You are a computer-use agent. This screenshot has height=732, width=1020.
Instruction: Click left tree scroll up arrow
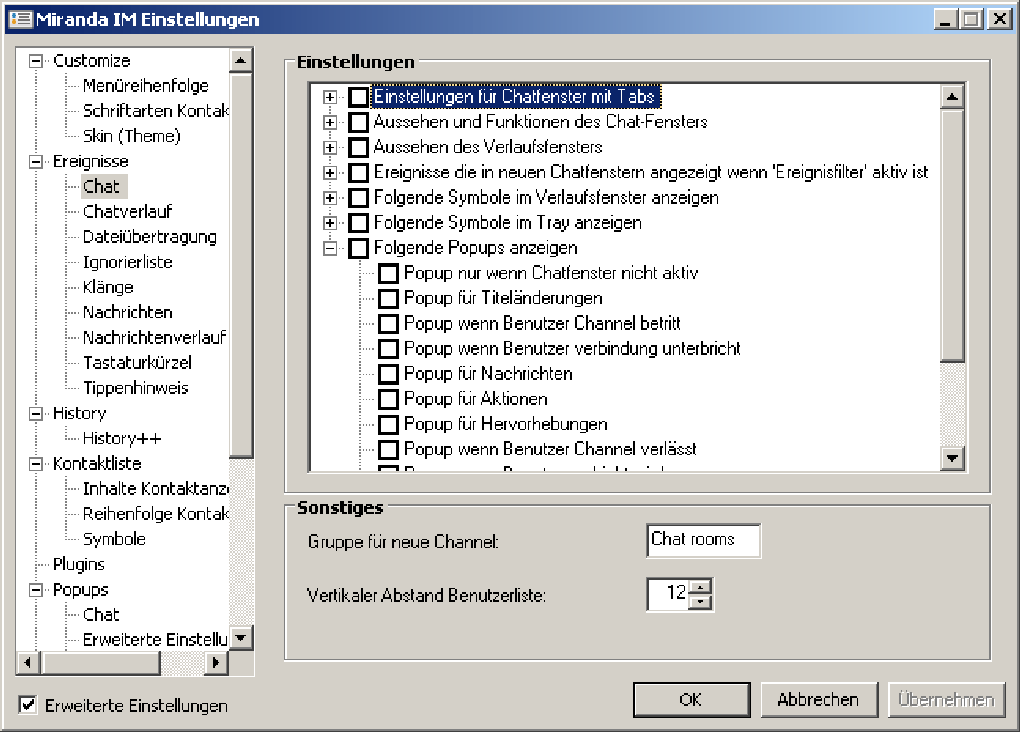[241, 61]
